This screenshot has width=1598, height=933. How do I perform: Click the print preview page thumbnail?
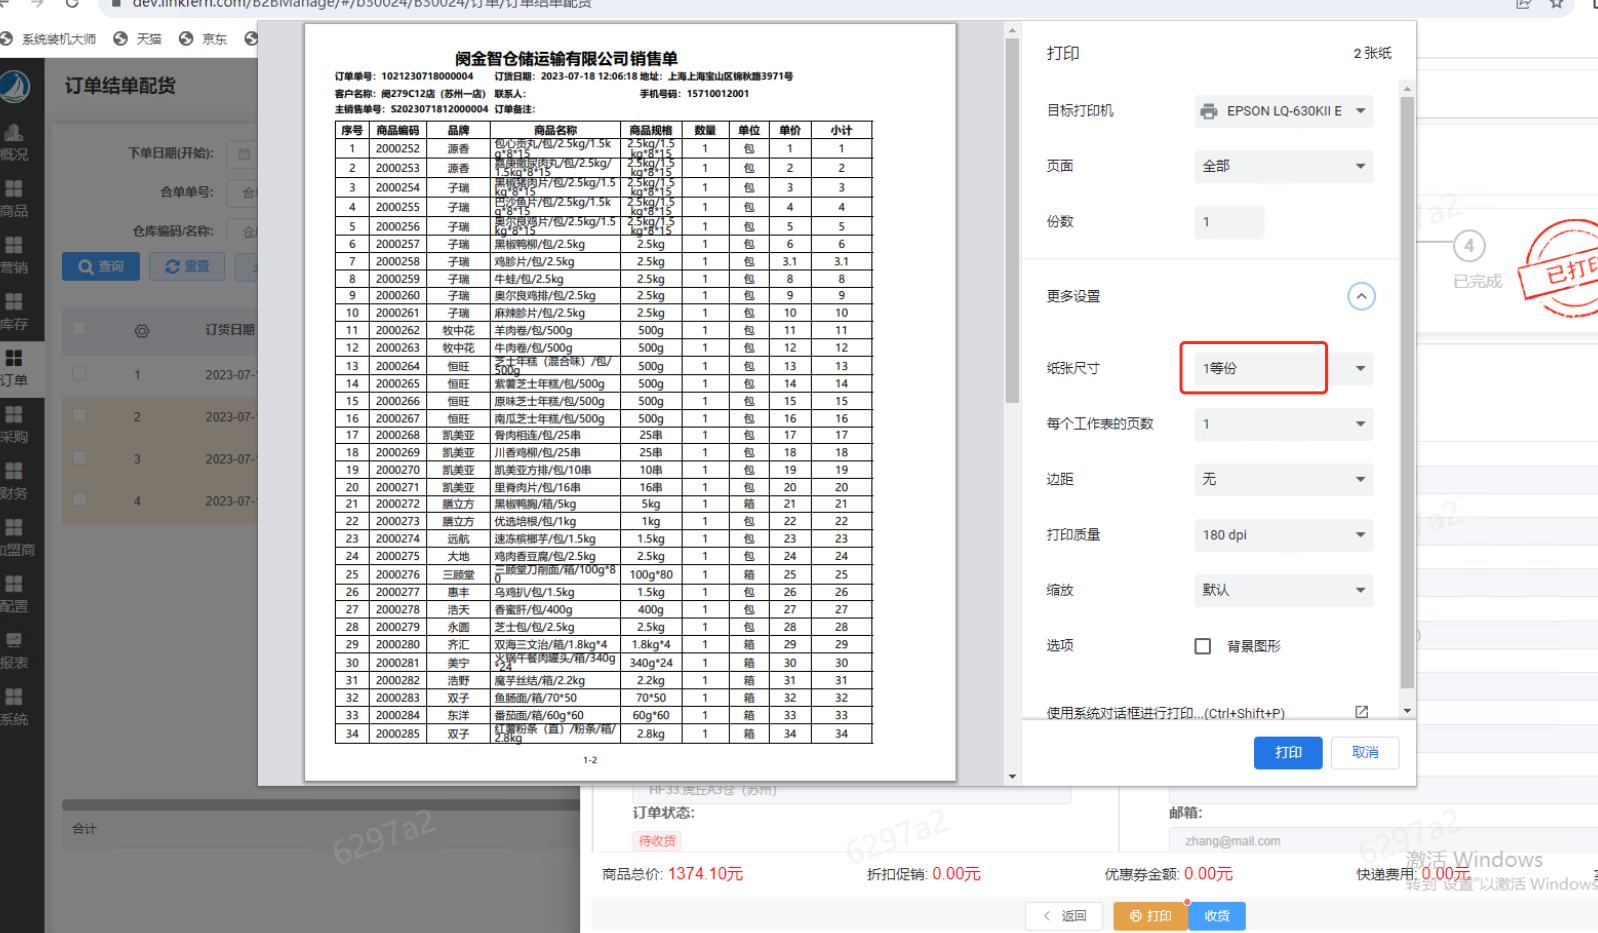click(630, 402)
